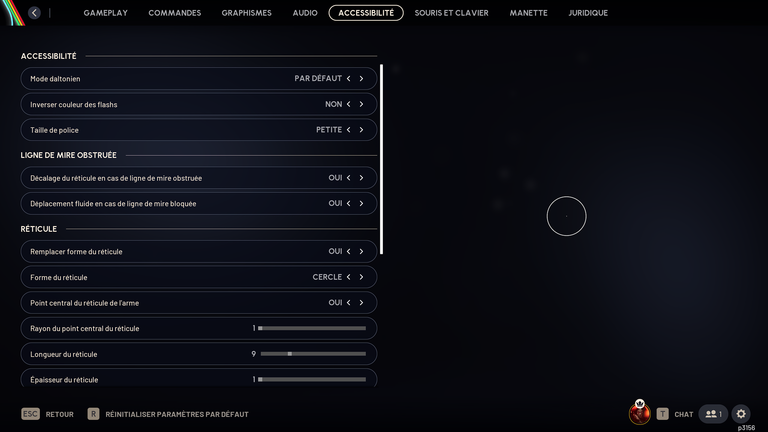Click the Forme du réticule label

coord(59,277)
